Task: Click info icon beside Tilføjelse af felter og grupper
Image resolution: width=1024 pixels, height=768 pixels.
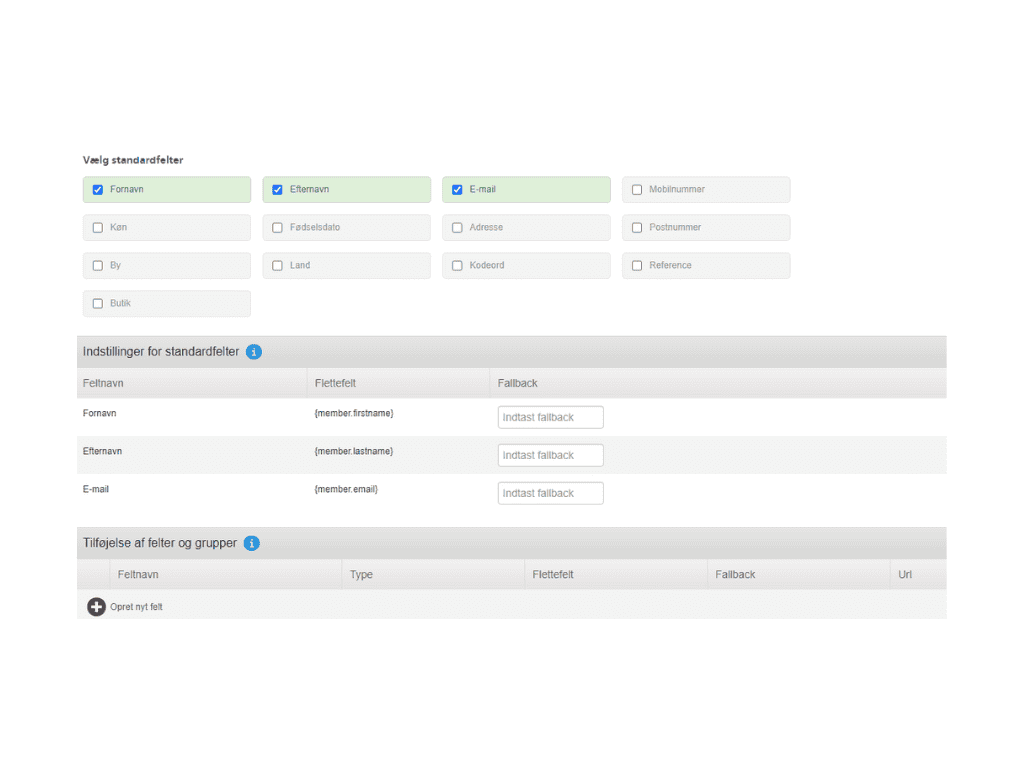Action: point(252,543)
